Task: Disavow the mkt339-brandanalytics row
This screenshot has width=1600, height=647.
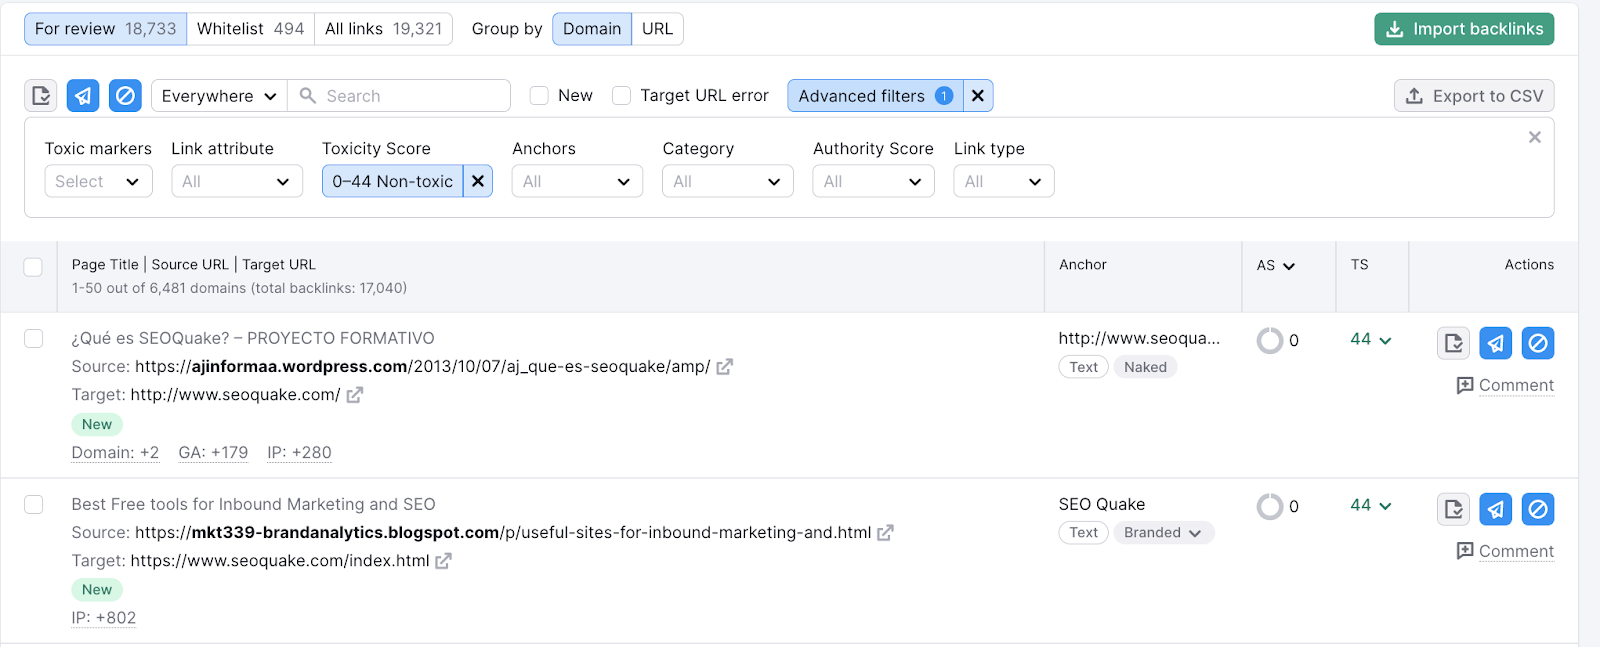Action: pos(1538,509)
